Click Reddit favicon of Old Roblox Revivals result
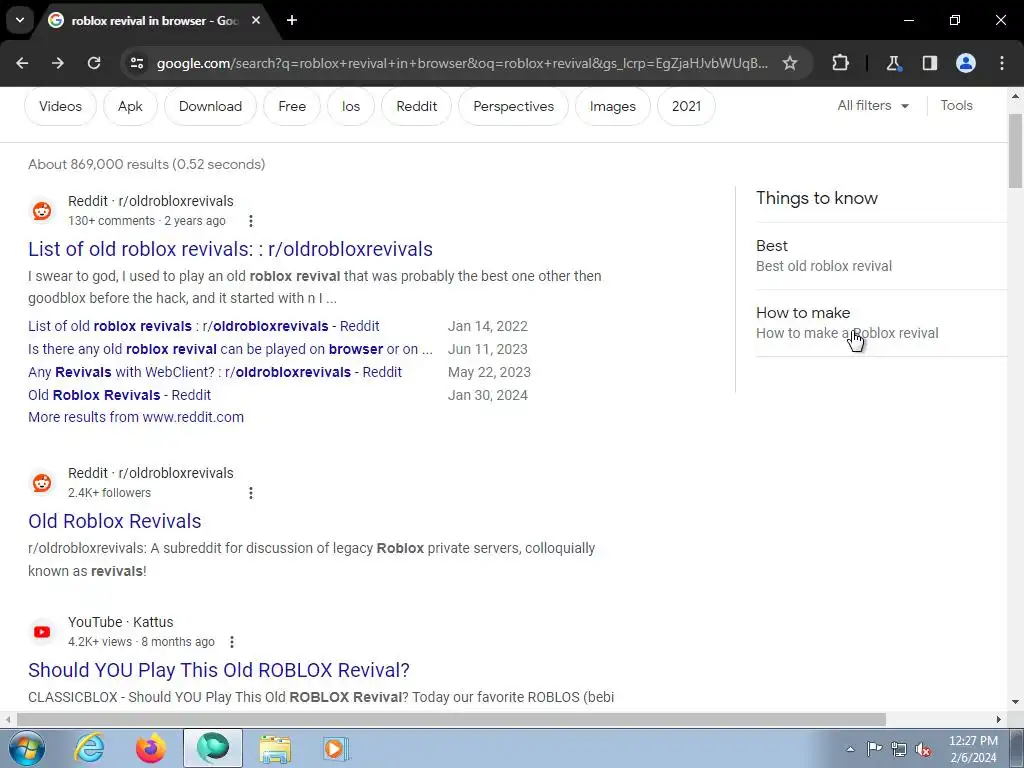1024x768 pixels. click(x=42, y=483)
